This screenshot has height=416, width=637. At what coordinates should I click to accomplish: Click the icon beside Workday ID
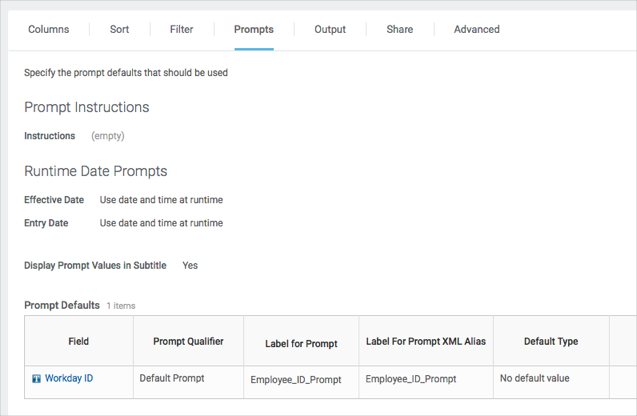[x=36, y=379]
